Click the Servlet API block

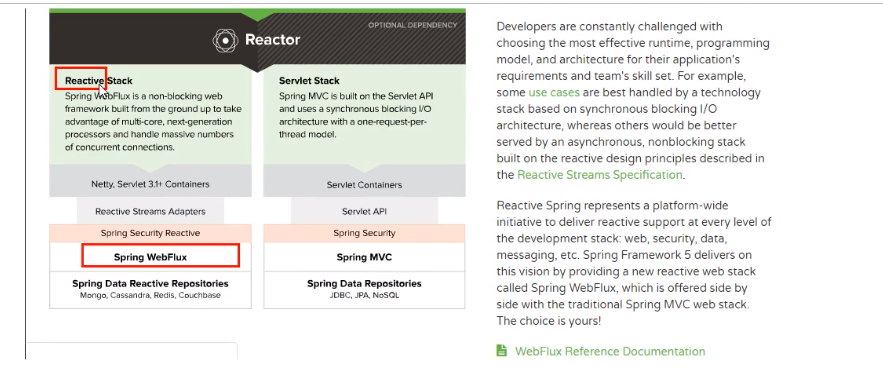coord(364,211)
